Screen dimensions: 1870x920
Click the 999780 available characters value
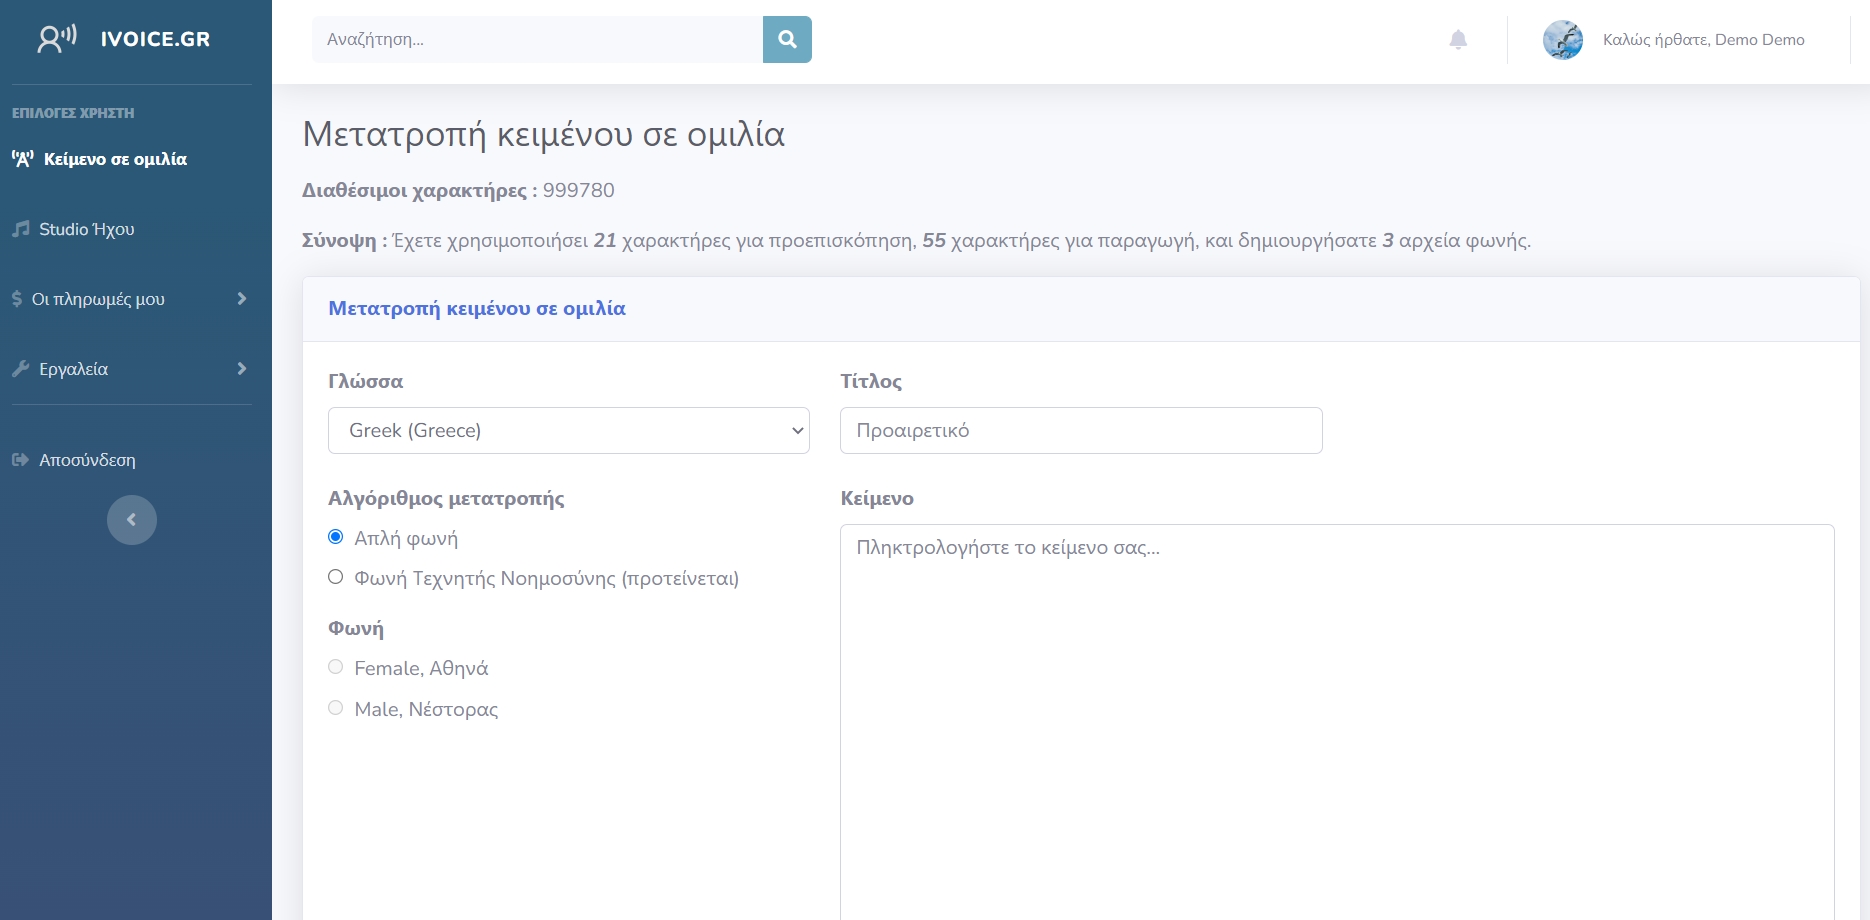[578, 190]
